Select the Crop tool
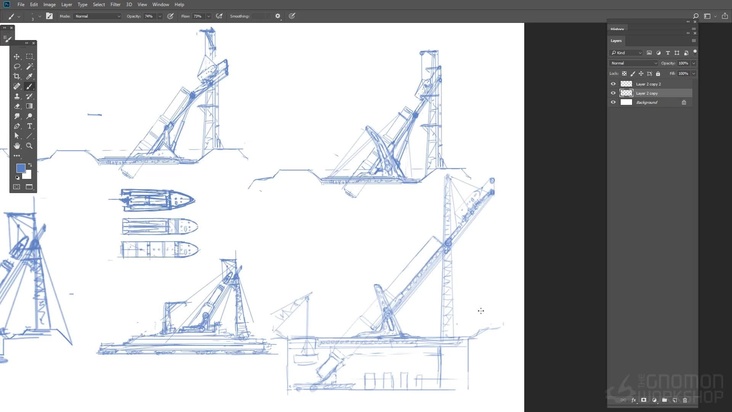732x412 pixels. click(x=17, y=76)
